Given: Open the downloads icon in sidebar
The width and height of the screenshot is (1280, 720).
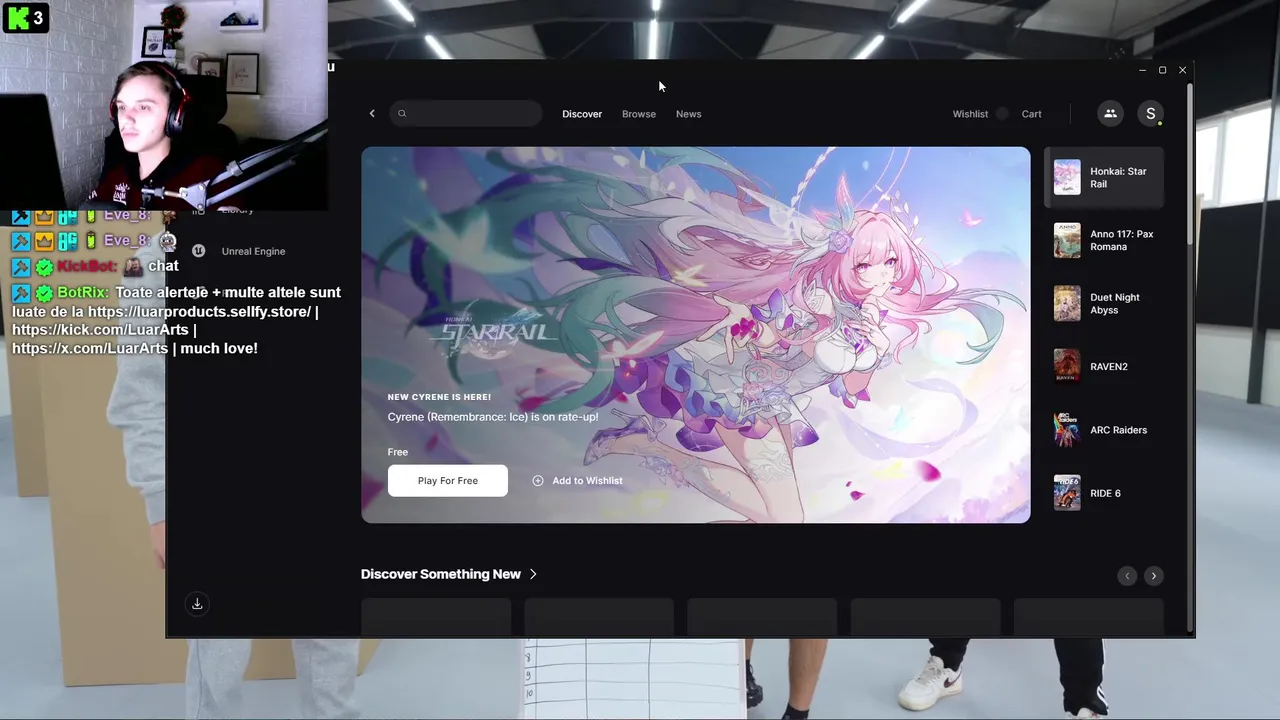Looking at the screenshot, I should coord(197,604).
